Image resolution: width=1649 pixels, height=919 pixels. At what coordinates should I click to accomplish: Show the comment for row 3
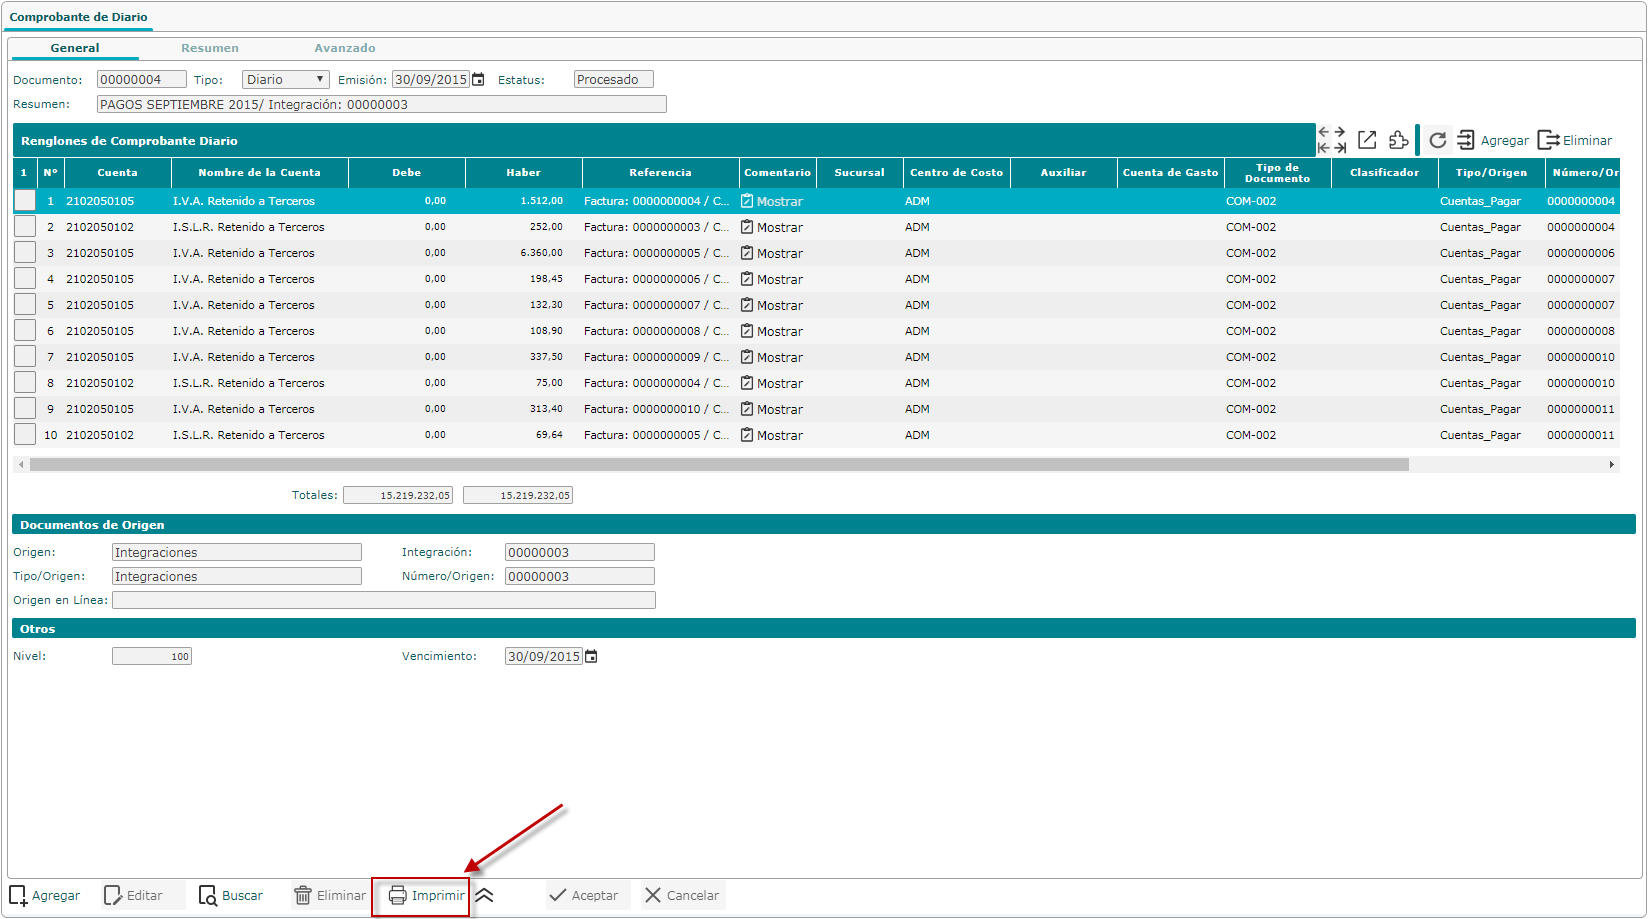click(772, 254)
